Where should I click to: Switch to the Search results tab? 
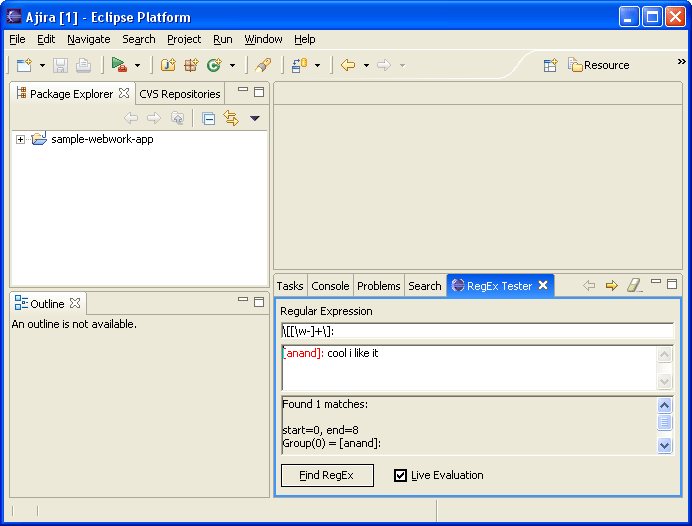425,286
